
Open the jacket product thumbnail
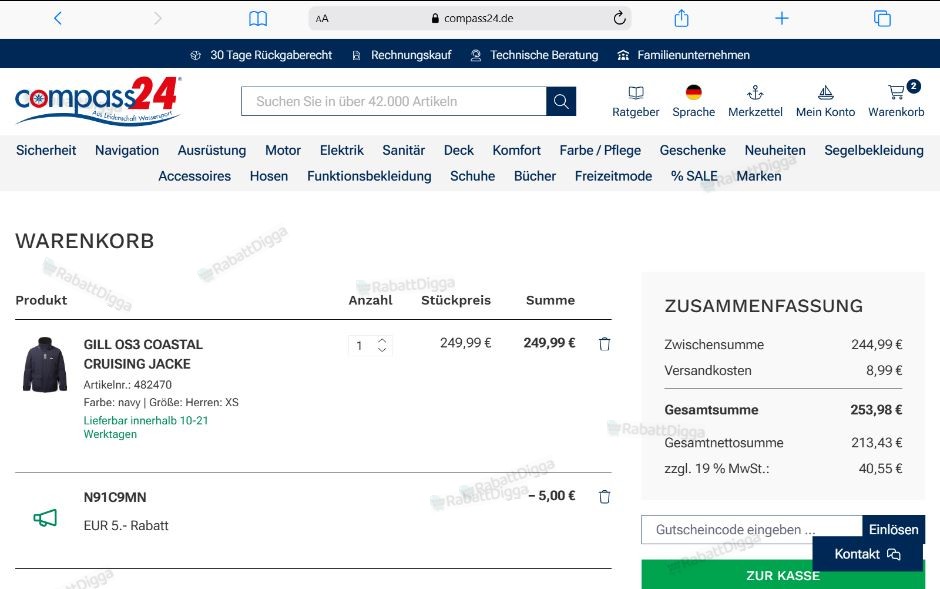[45, 365]
